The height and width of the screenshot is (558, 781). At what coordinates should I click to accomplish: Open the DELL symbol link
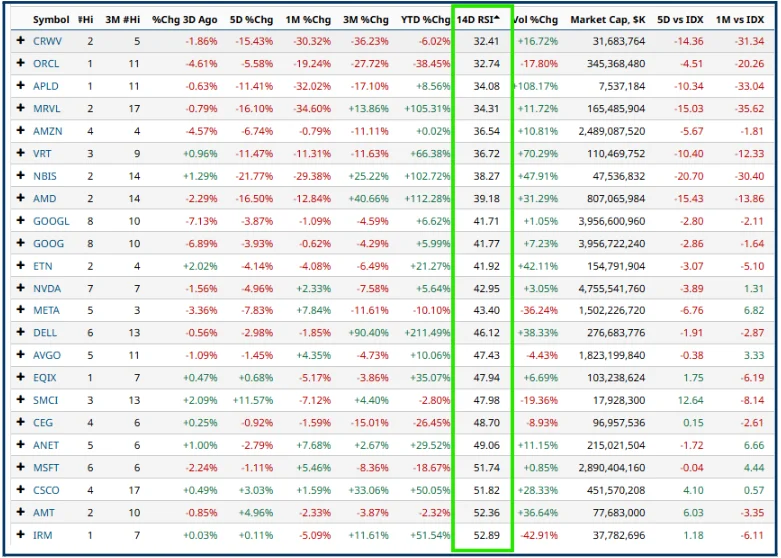click(45, 332)
